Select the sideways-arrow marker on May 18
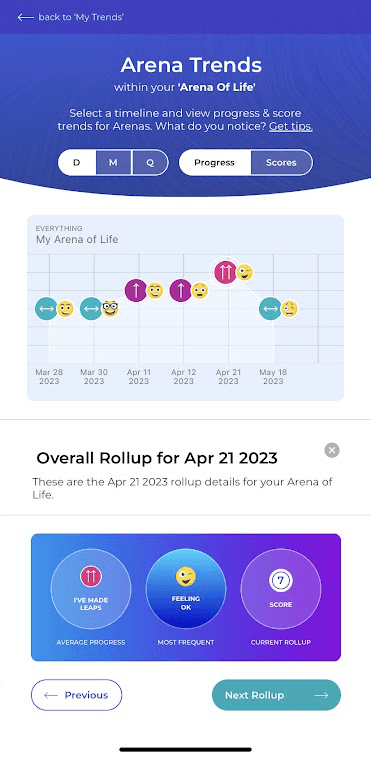 pos(270,308)
